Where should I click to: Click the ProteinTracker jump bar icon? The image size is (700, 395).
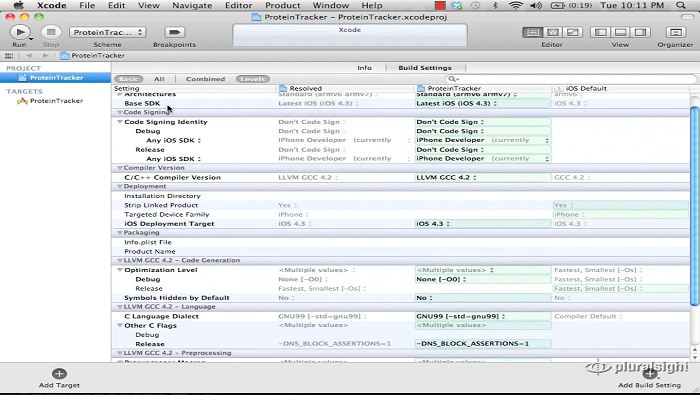click(65, 56)
